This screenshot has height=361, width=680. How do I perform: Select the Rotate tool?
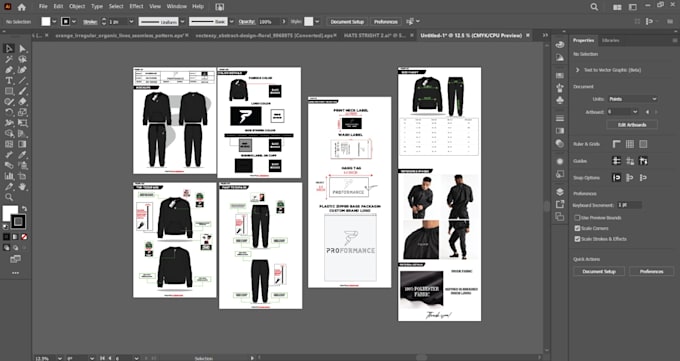tap(9, 112)
